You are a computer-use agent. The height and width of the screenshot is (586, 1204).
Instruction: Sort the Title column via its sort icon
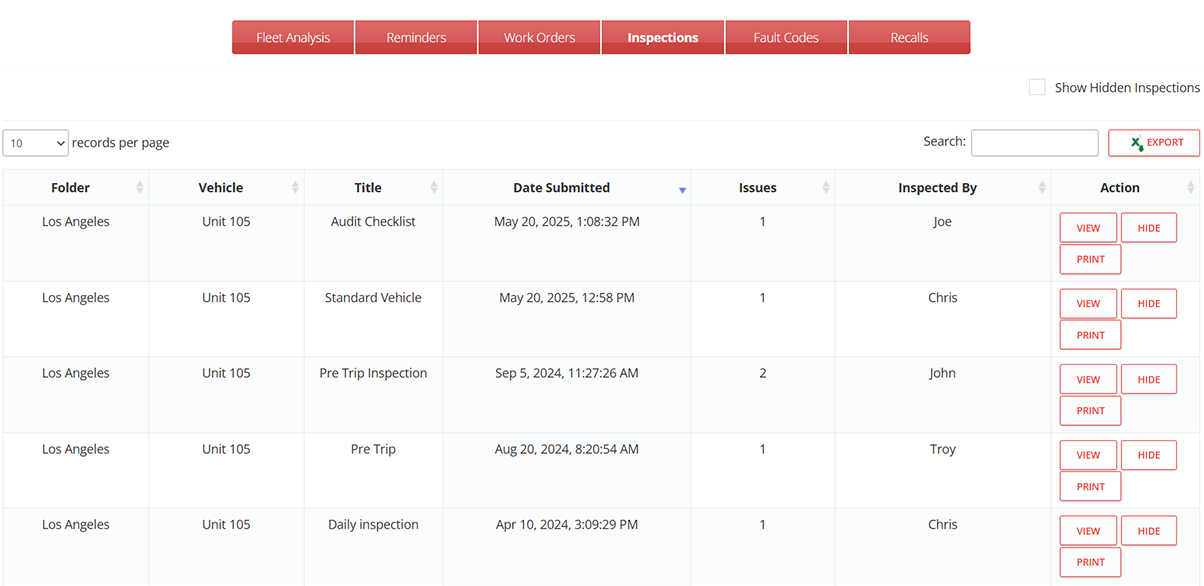(x=432, y=187)
